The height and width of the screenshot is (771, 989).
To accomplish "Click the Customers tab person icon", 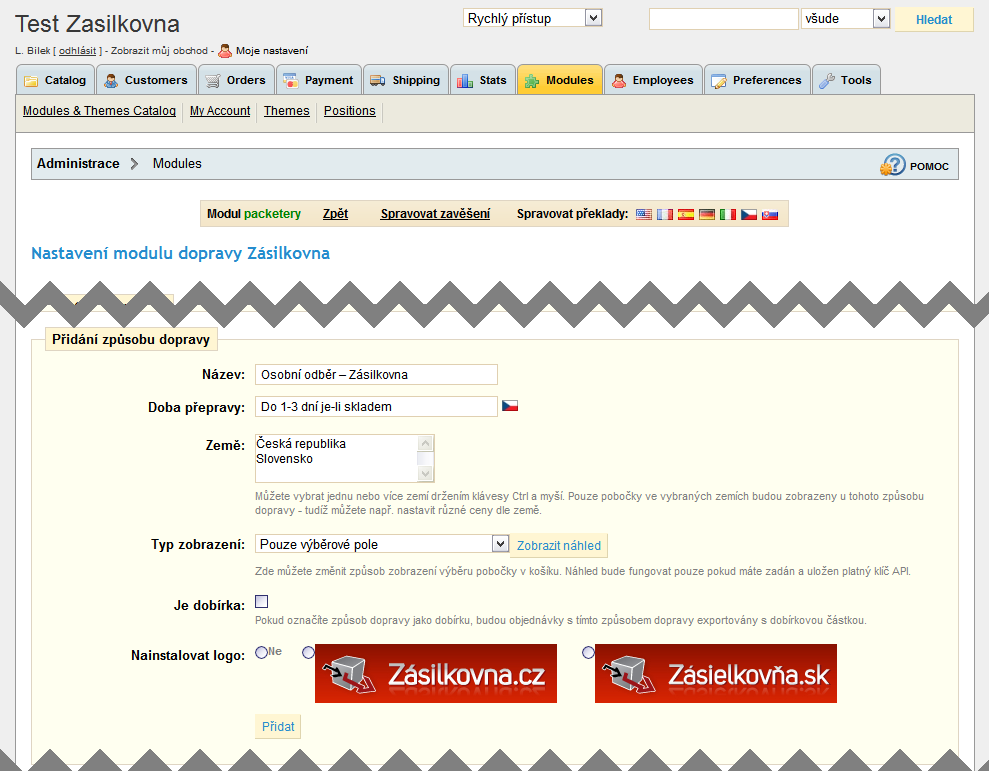I will [111, 81].
